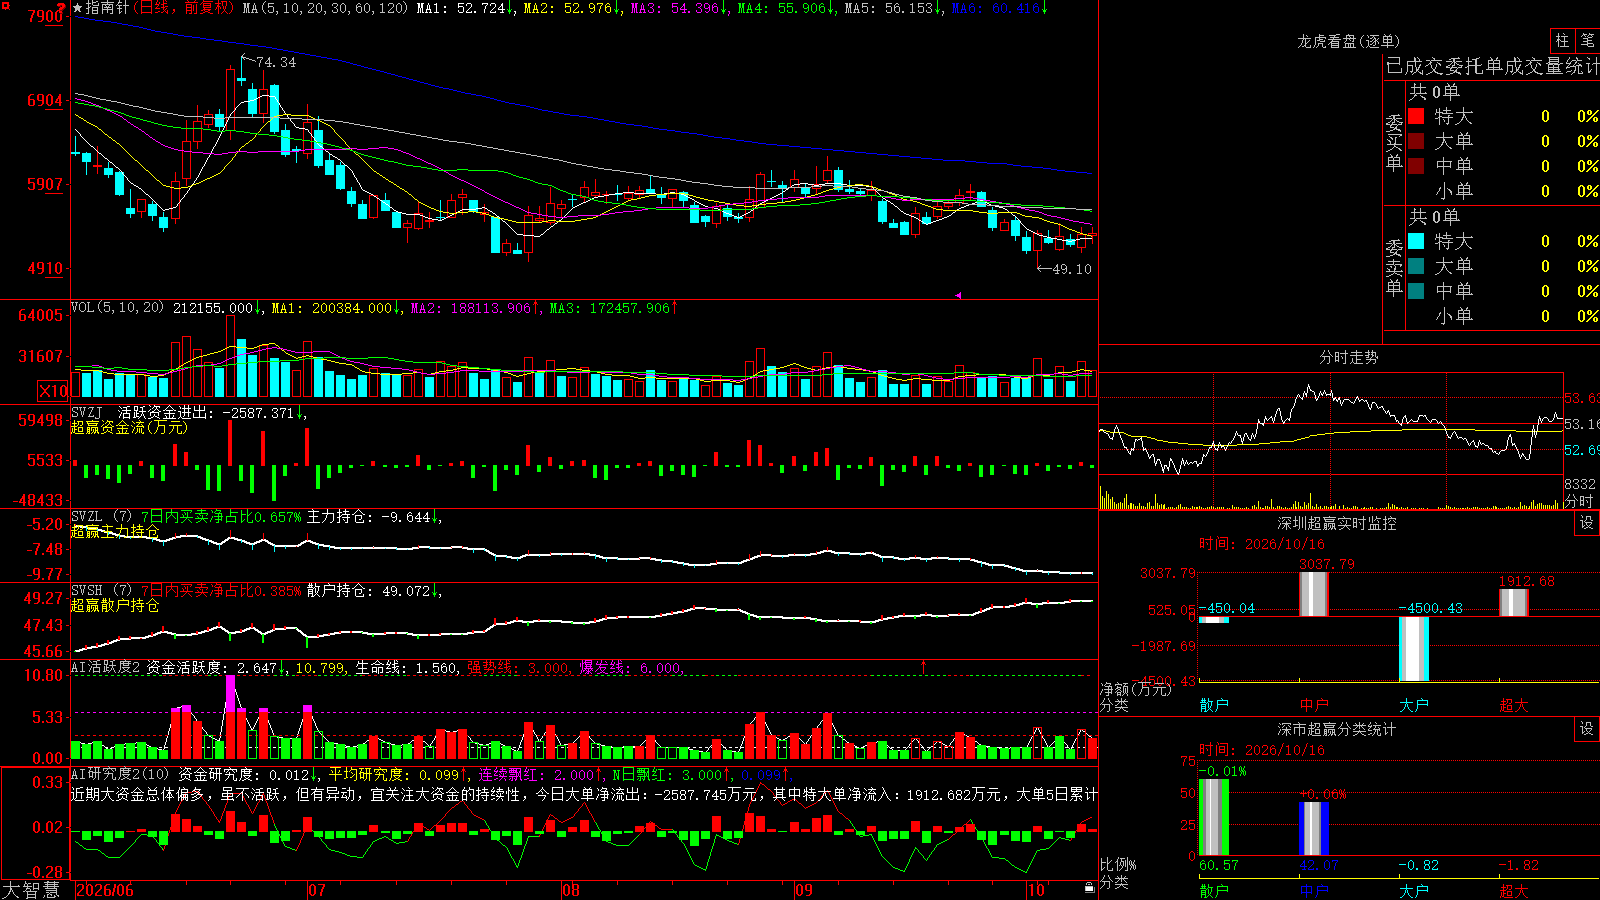Click the 龙虎看盘(逐单) panel title
Screen dimensions: 1600x900
1348,41
